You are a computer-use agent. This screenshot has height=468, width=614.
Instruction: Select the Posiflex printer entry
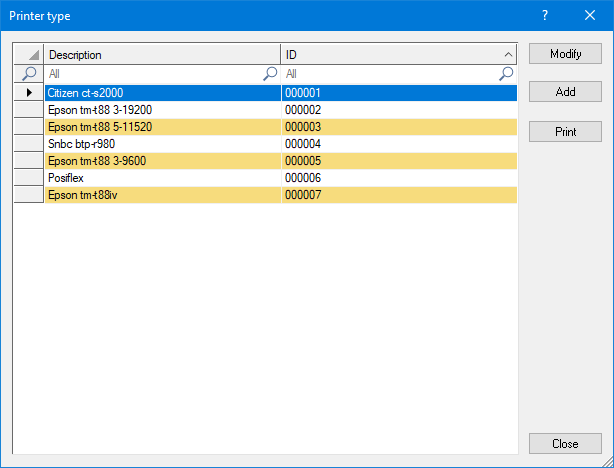tap(162, 177)
